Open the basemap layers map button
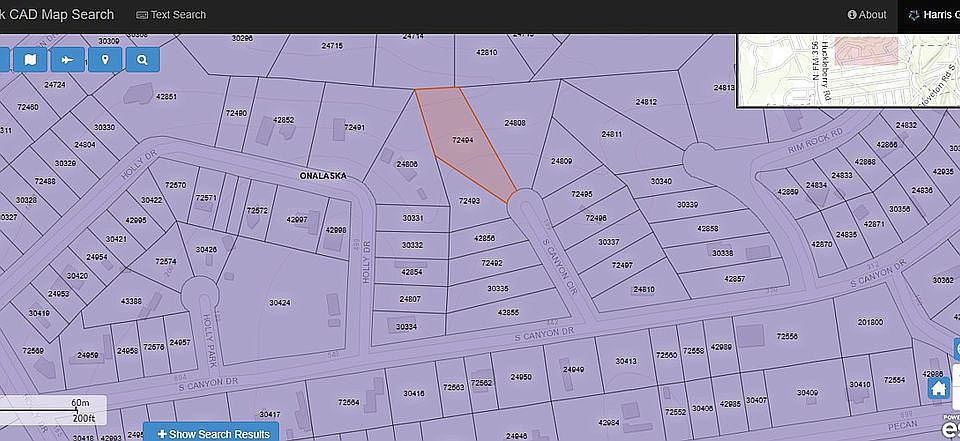The height and width of the screenshot is (441, 960). click(x=30, y=59)
